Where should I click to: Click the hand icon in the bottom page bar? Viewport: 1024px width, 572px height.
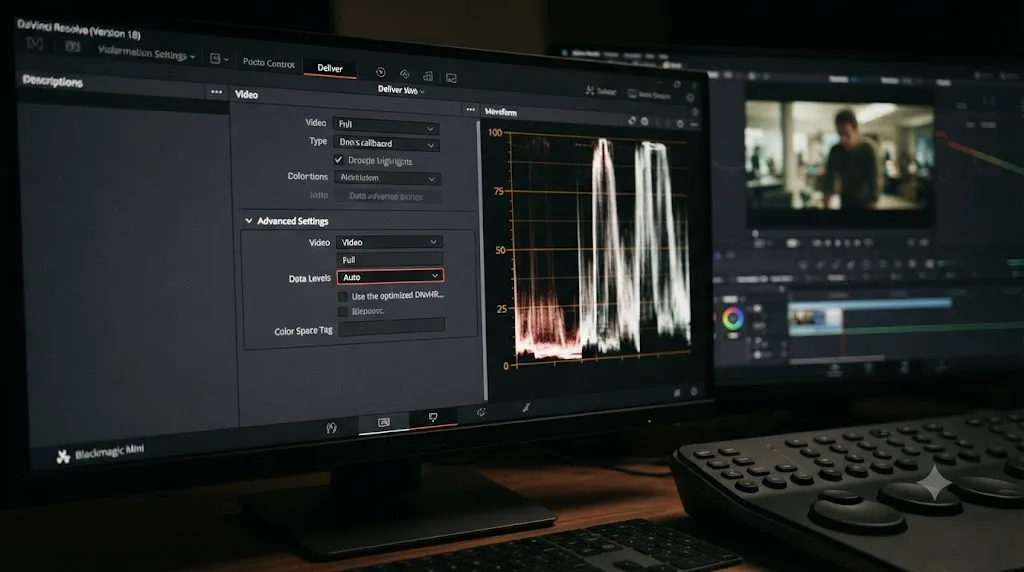click(332, 428)
